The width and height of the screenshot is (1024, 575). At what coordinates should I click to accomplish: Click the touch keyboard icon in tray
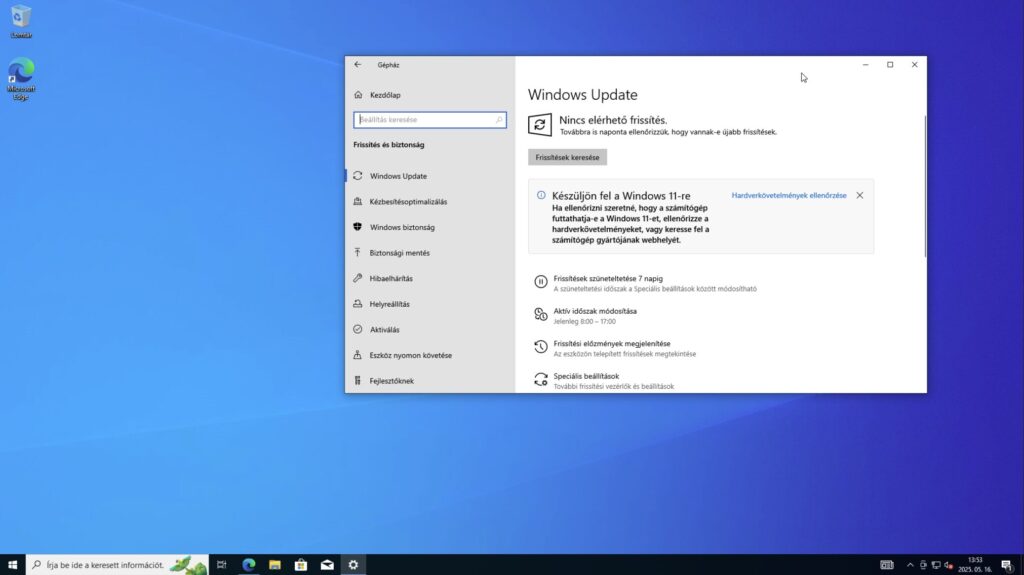point(886,565)
